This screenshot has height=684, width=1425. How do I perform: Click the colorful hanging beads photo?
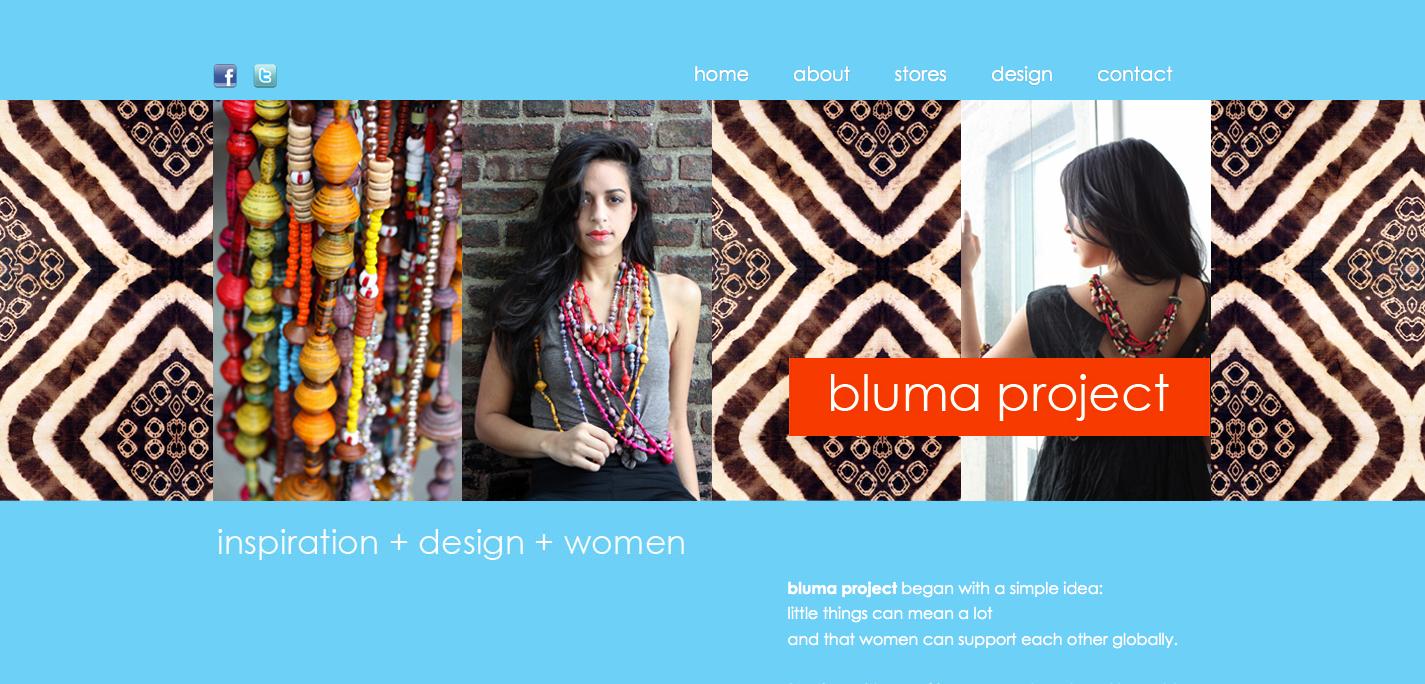point(337,300)
